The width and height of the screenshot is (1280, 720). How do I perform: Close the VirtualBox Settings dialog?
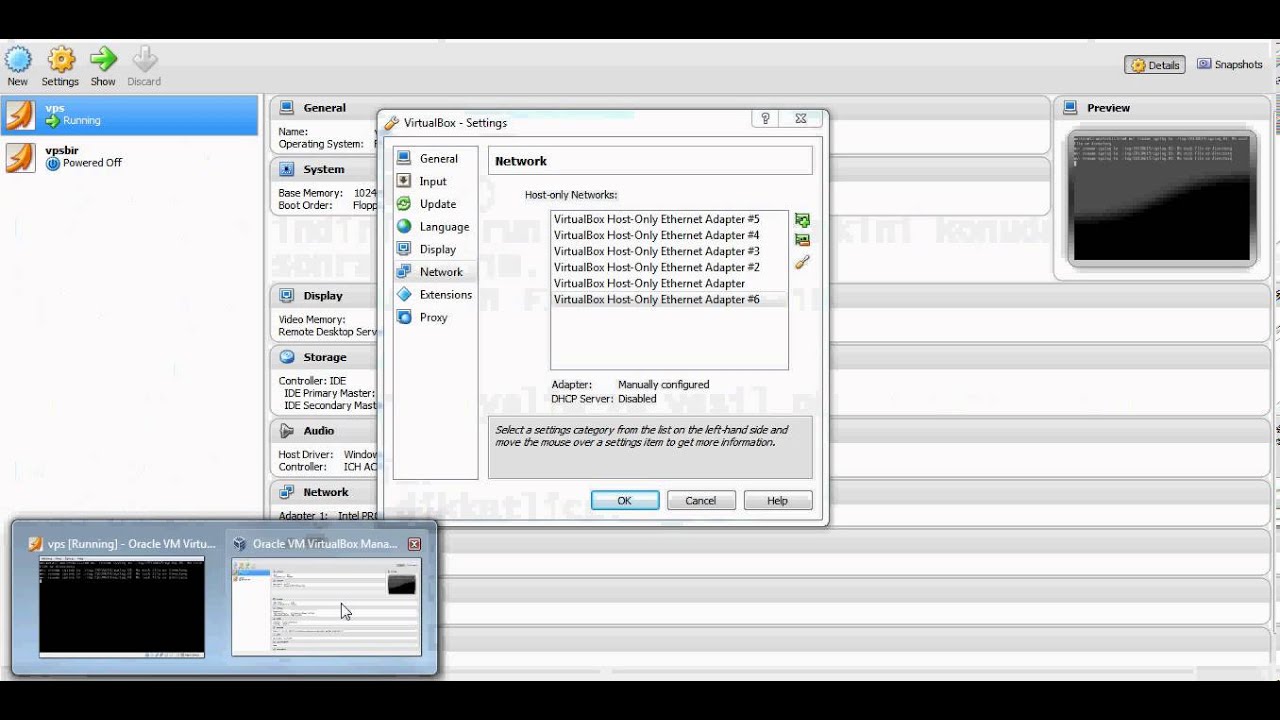[800, 119]
